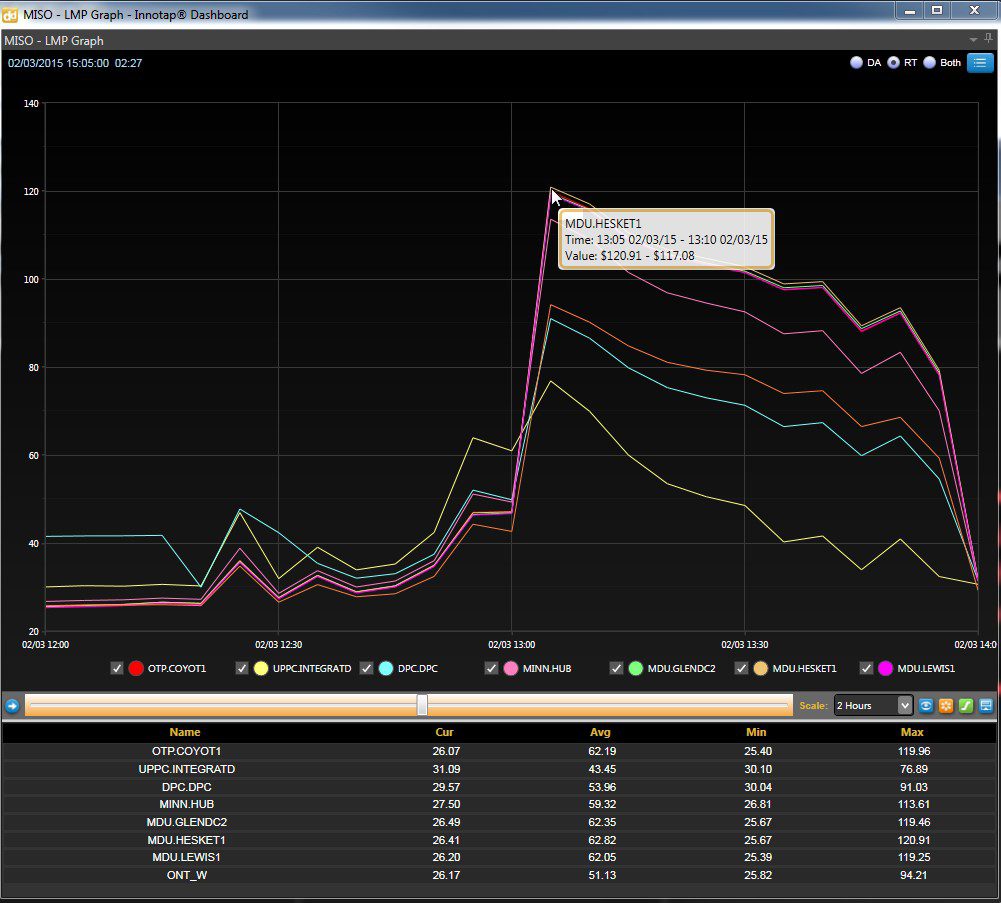Click Min value 26.81 for MINN.HUB
The width and height of the screenshot is (1001, 903).
tap(758, 804)
